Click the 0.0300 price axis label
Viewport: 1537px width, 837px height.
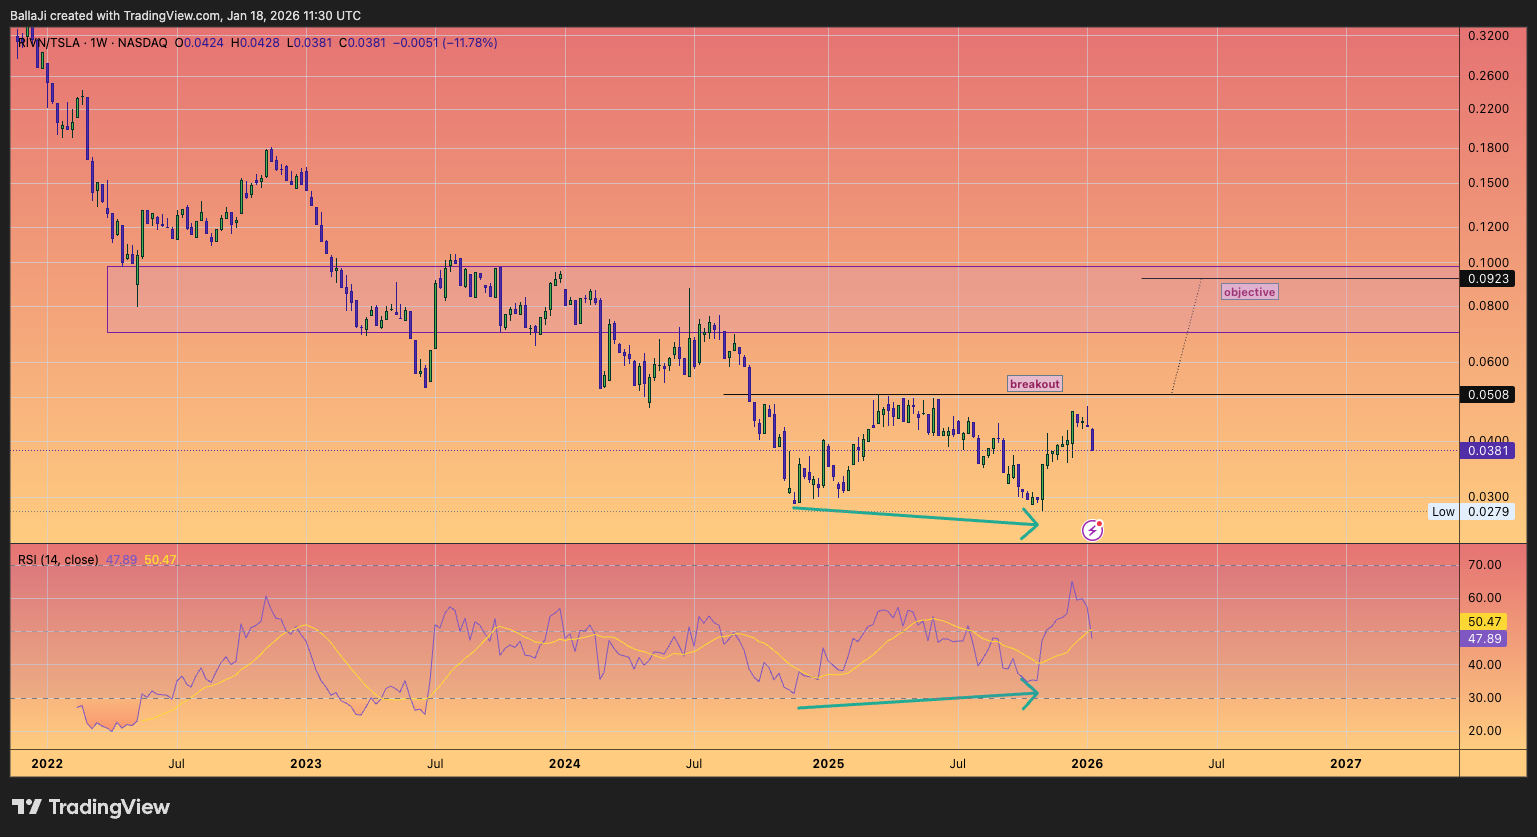1487,496
